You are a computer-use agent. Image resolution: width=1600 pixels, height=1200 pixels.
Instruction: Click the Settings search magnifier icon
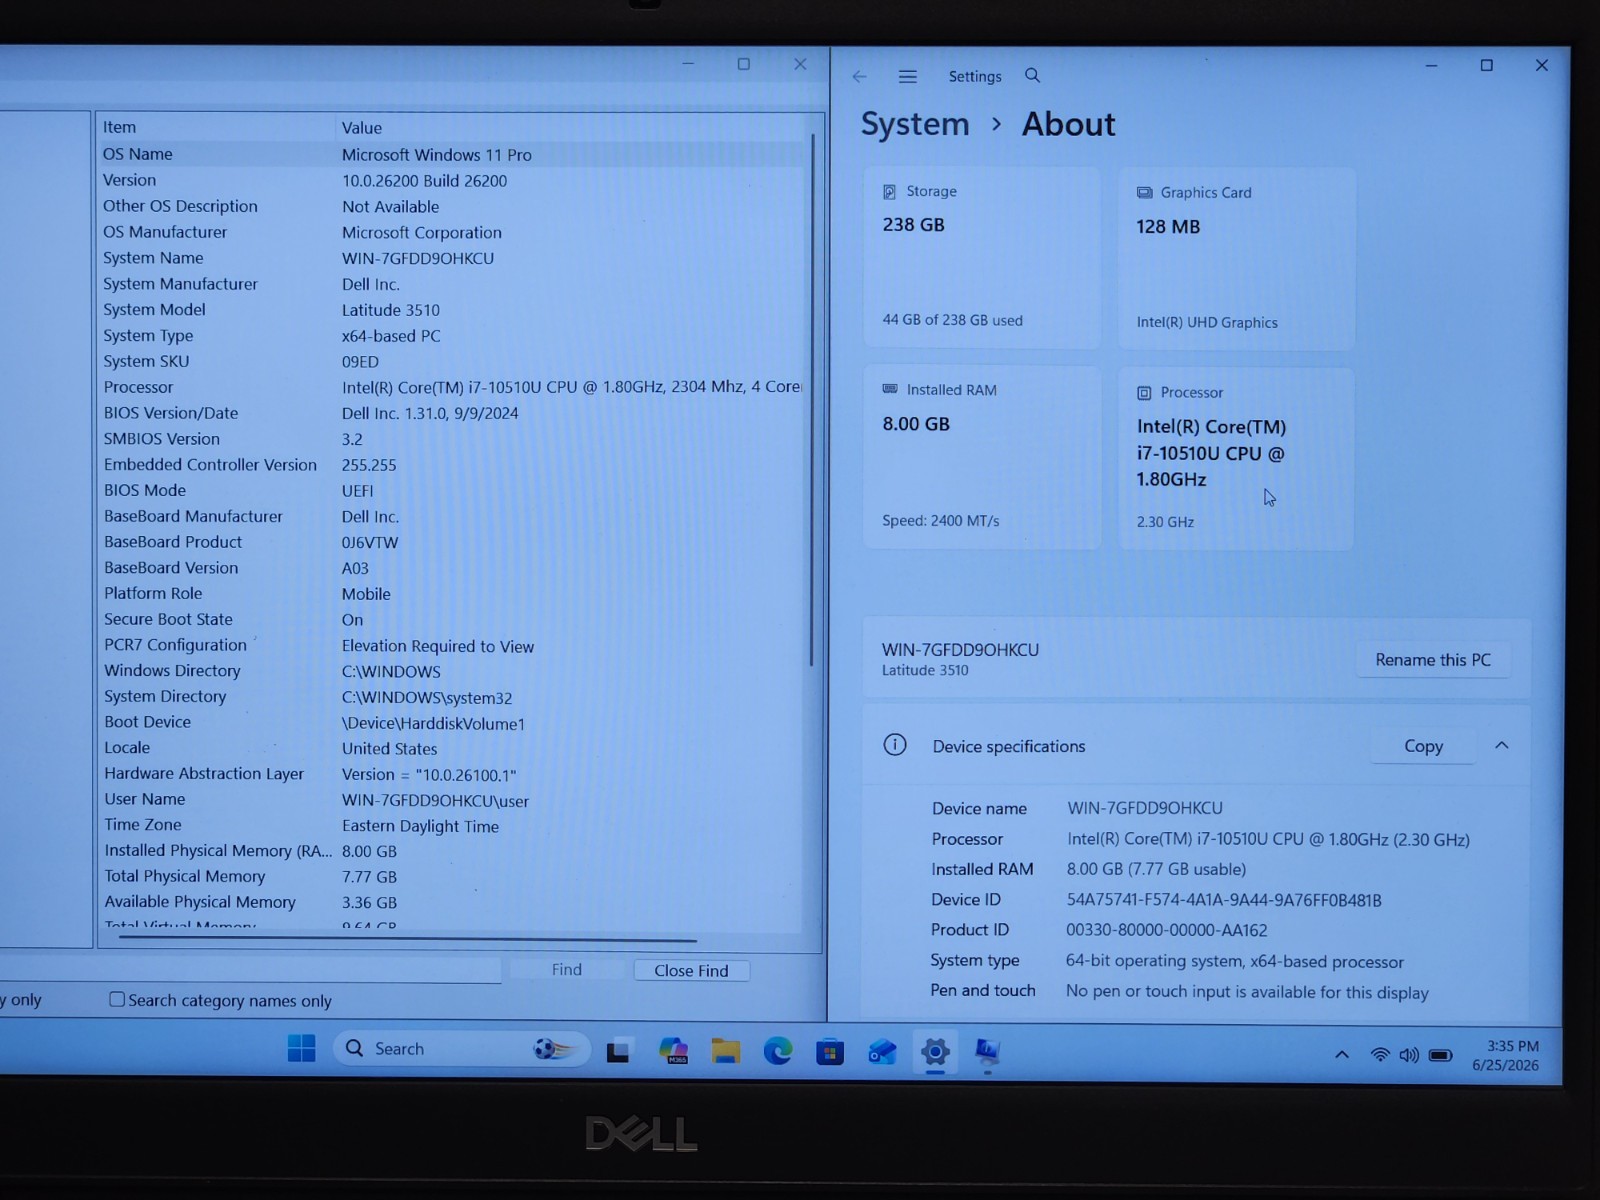tap(1032, 76)
